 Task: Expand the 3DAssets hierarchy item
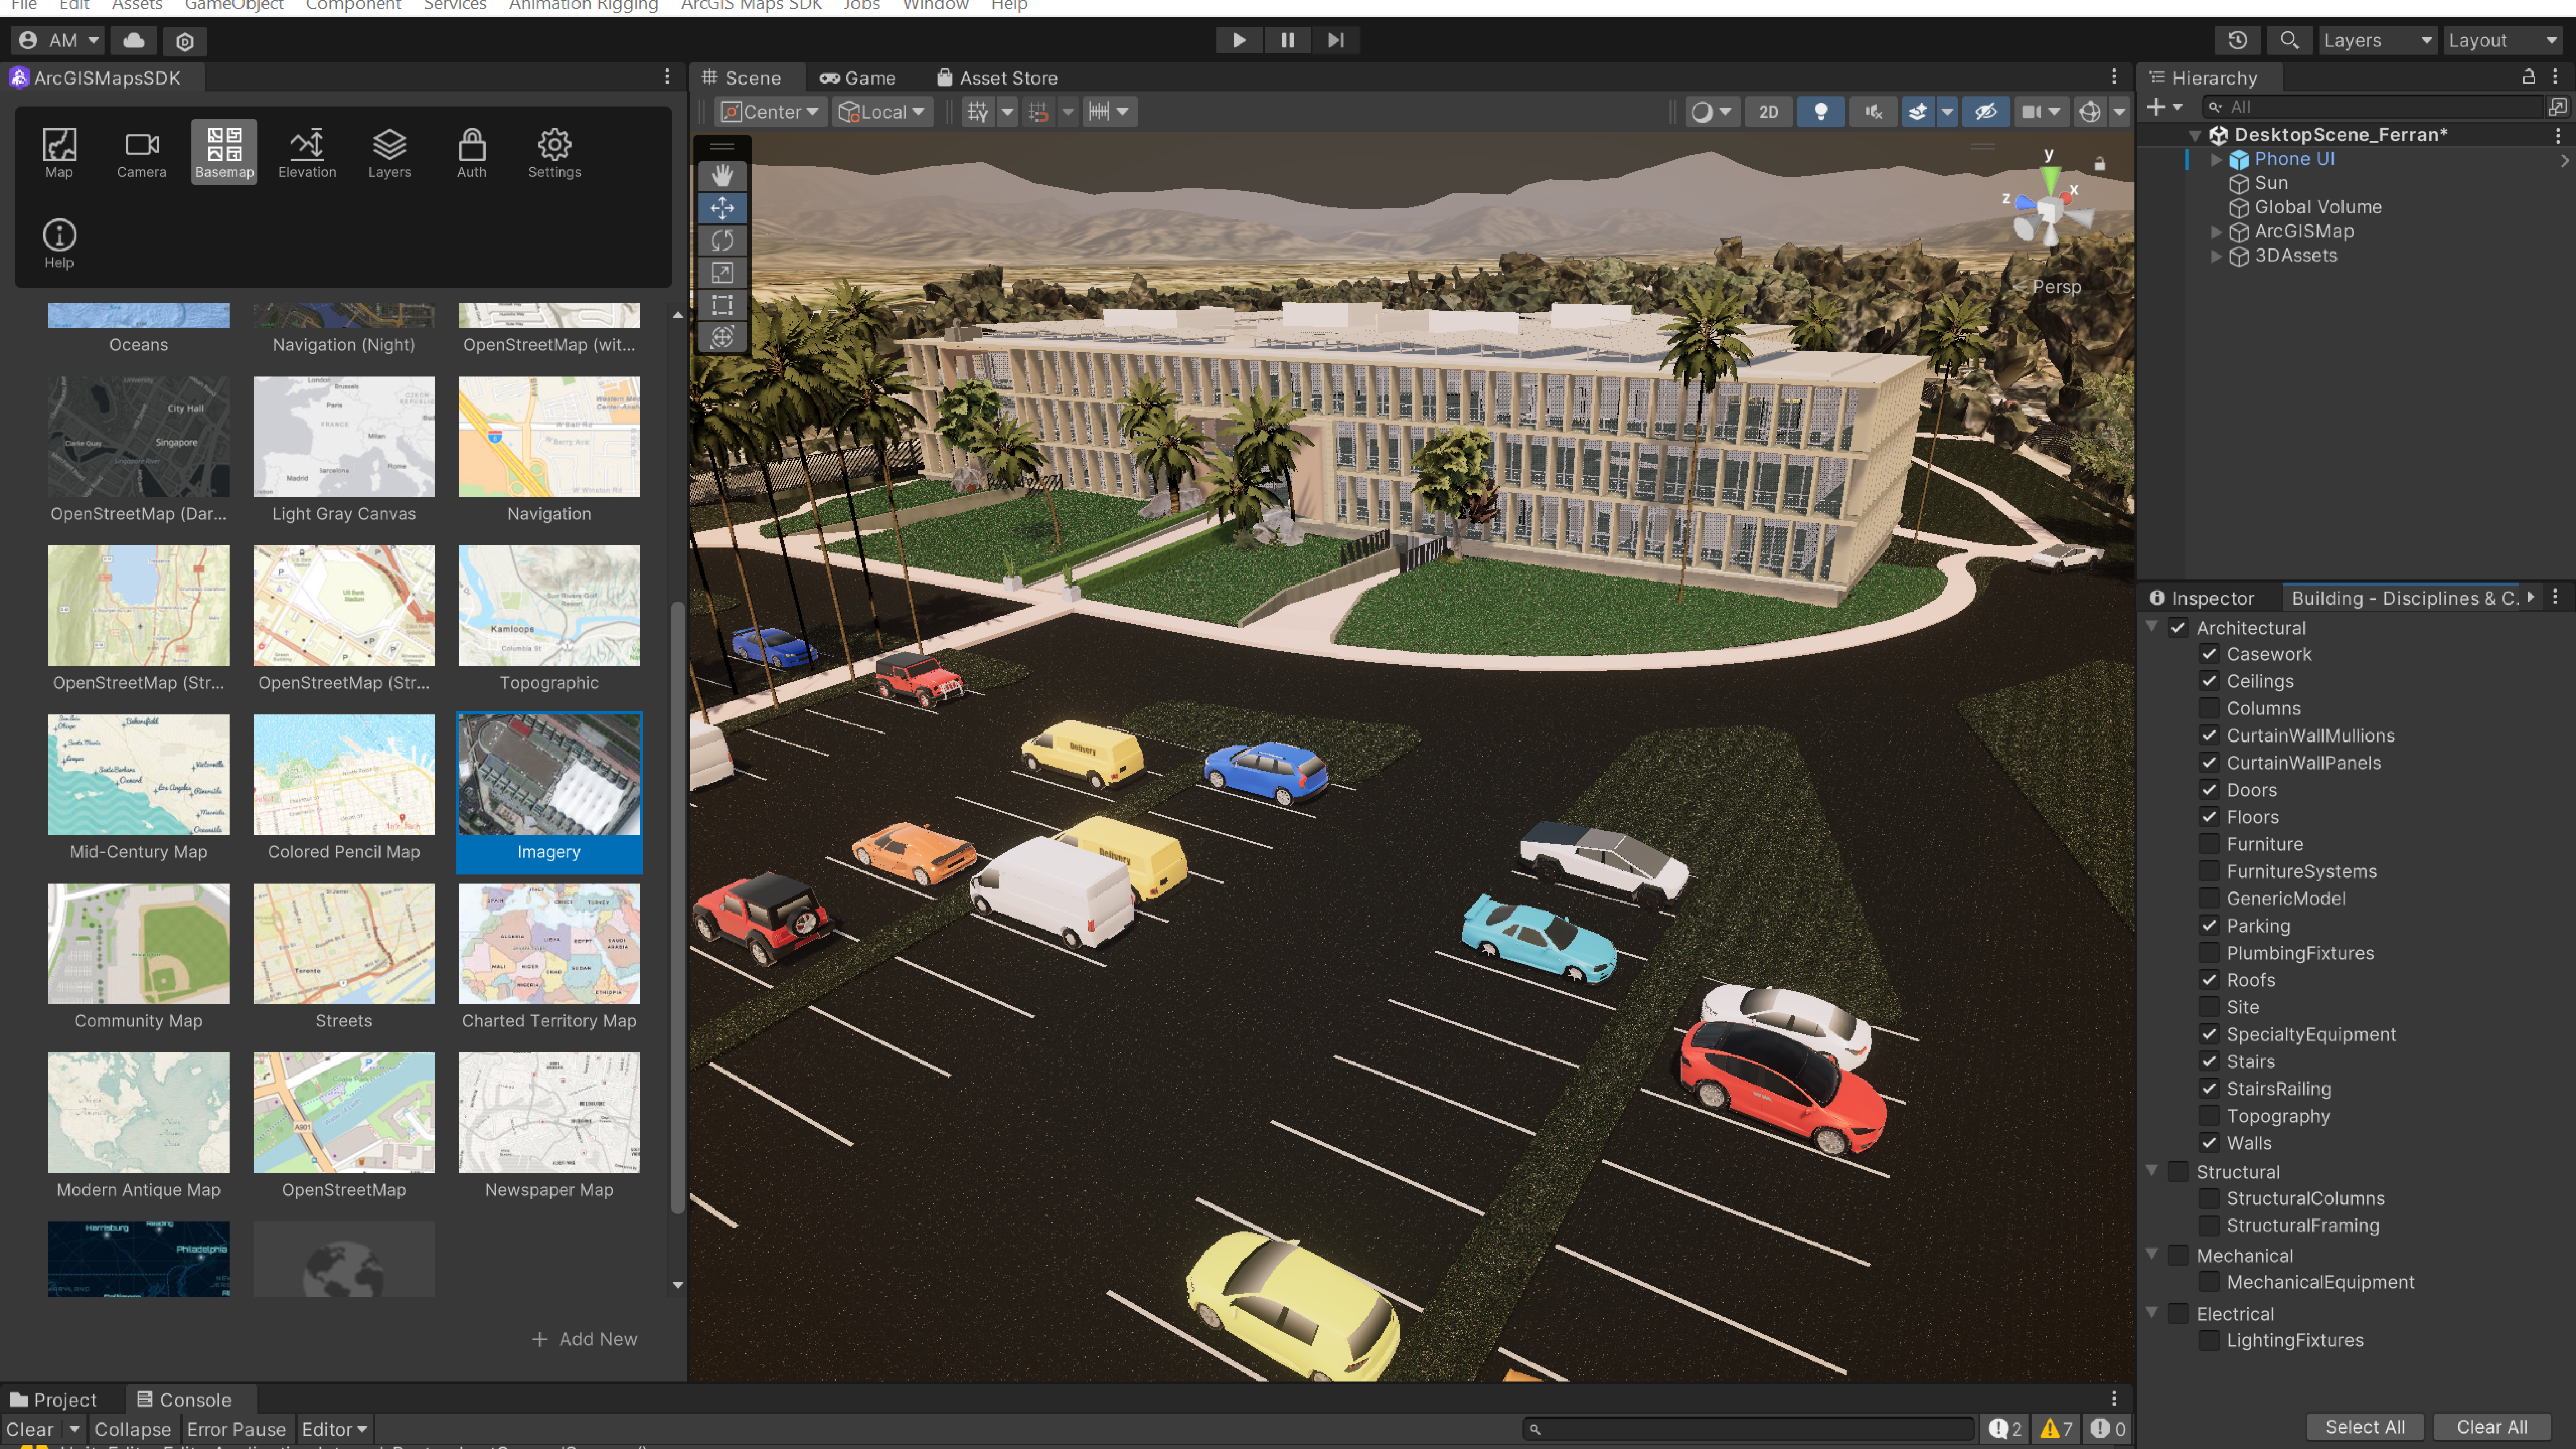[2216, 256]
